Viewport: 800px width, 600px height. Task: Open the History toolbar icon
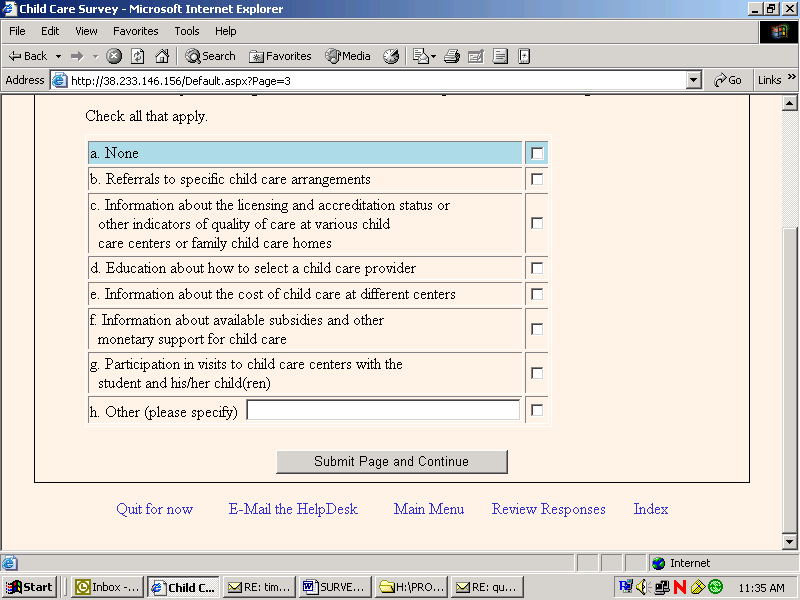point(391,56)
